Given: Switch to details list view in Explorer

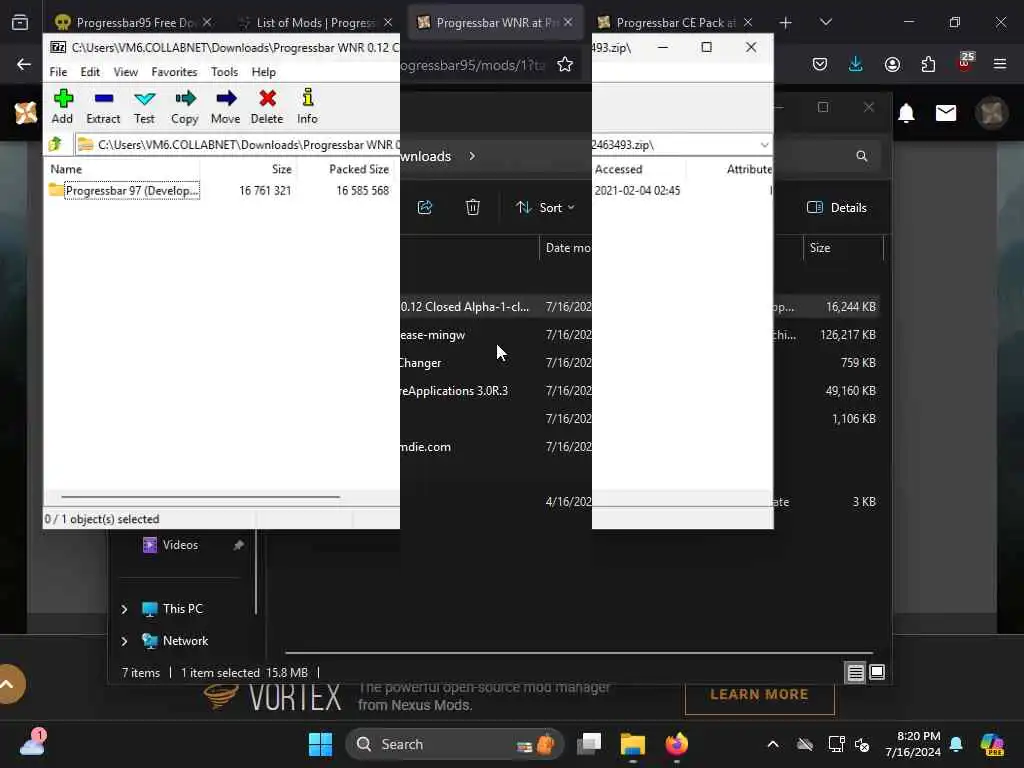Looking at the screenshot, I should point(856,672).
